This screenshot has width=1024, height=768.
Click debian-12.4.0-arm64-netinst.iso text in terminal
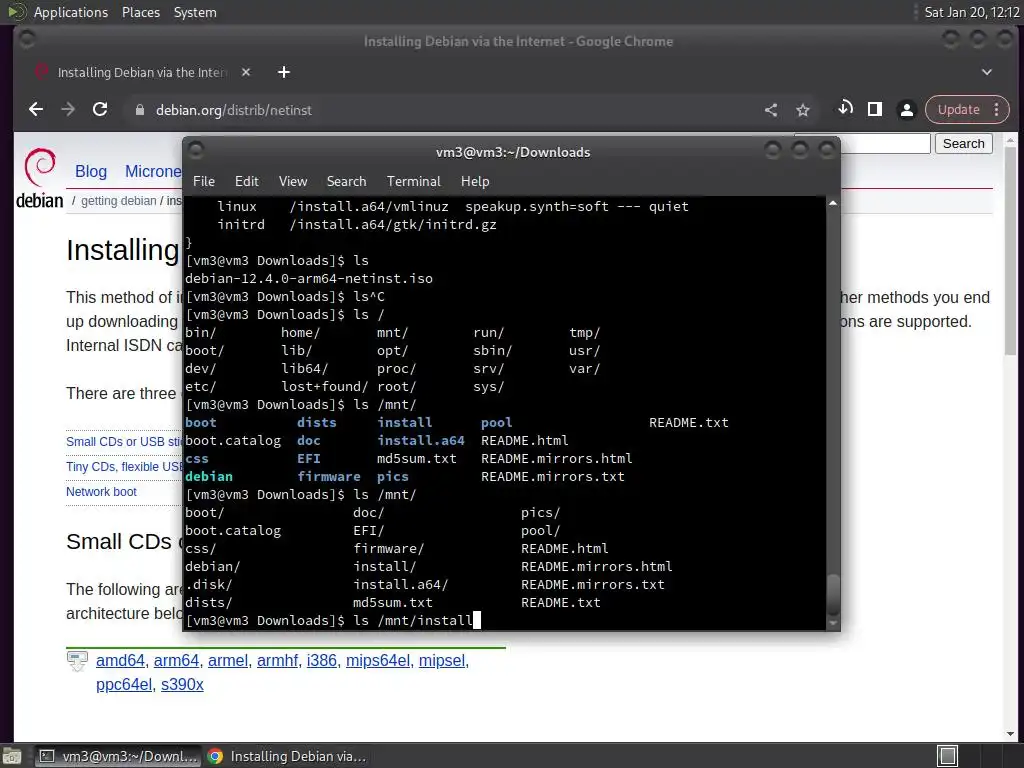point(309,279)
